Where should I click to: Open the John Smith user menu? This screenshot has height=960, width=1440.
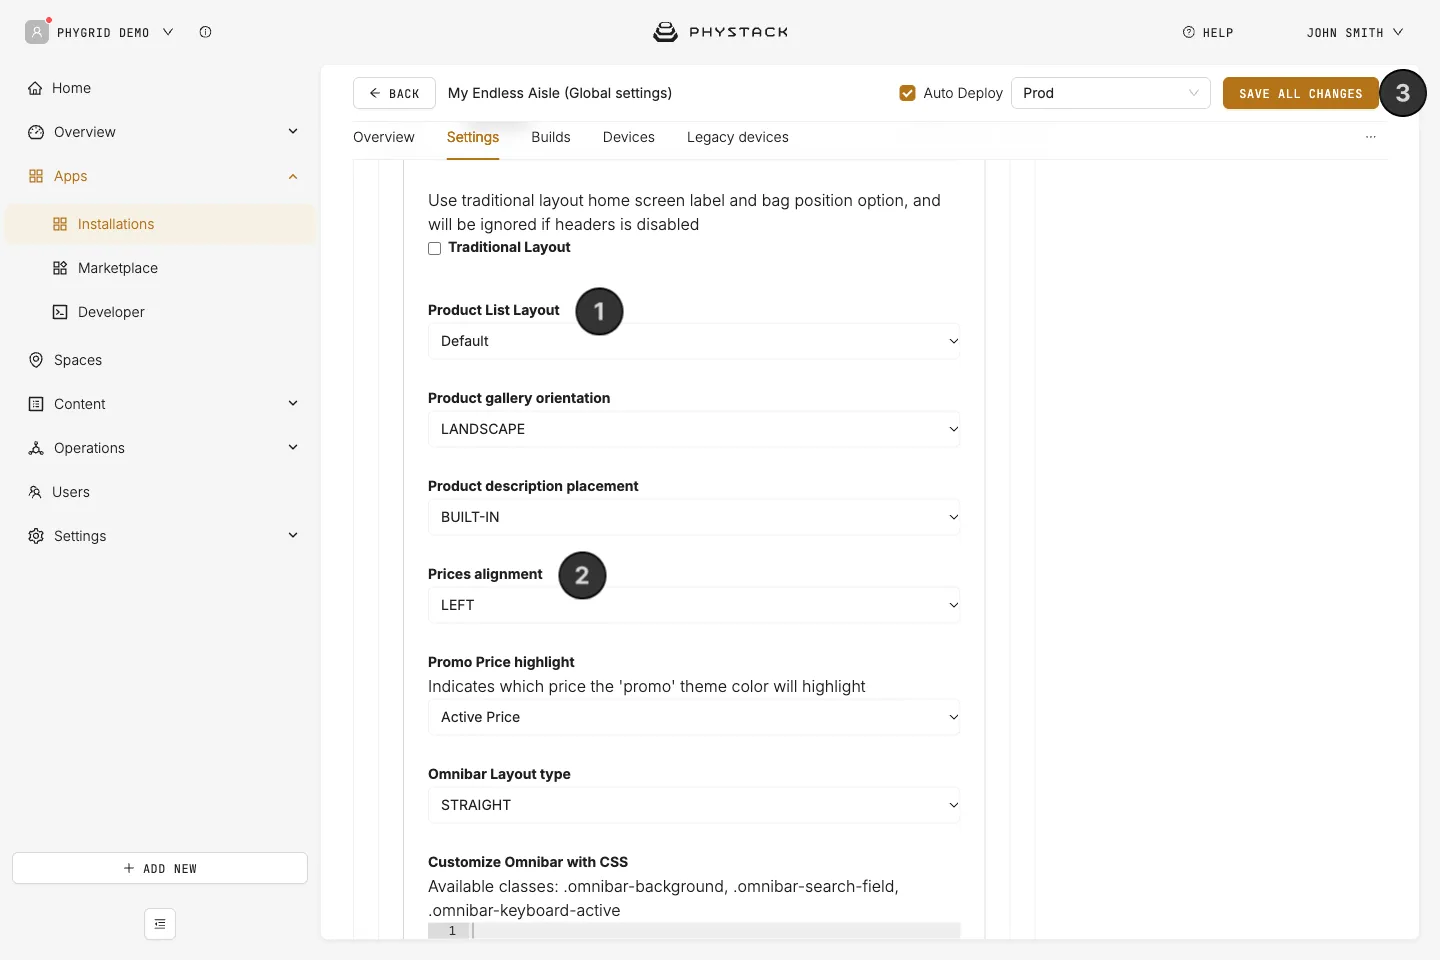(x=1355, y=32)
